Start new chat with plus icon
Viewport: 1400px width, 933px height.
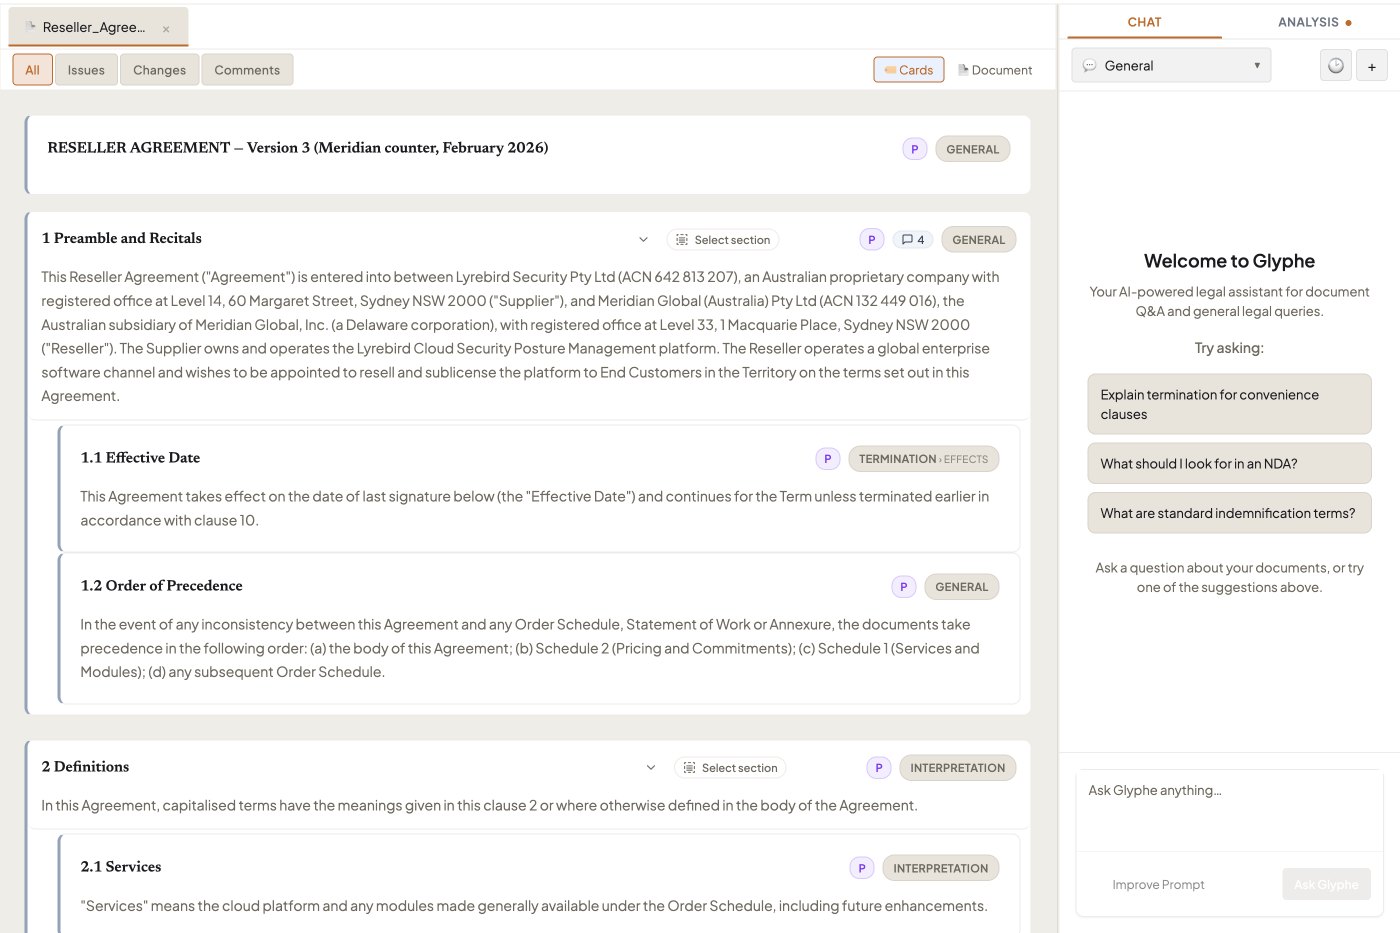[1372, 66]
